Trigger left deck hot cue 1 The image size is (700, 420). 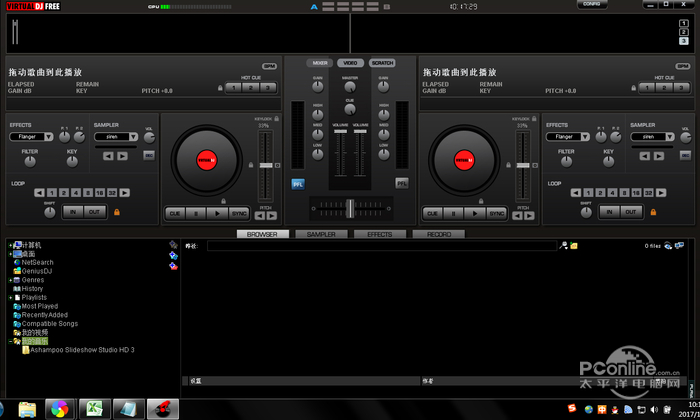[x=234, y=88]
